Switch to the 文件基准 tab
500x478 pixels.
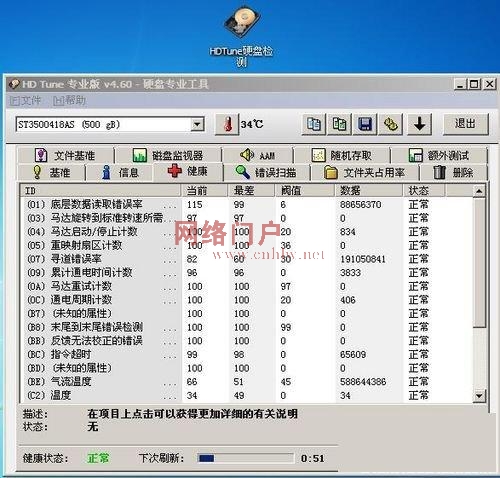tap(66, 155)
